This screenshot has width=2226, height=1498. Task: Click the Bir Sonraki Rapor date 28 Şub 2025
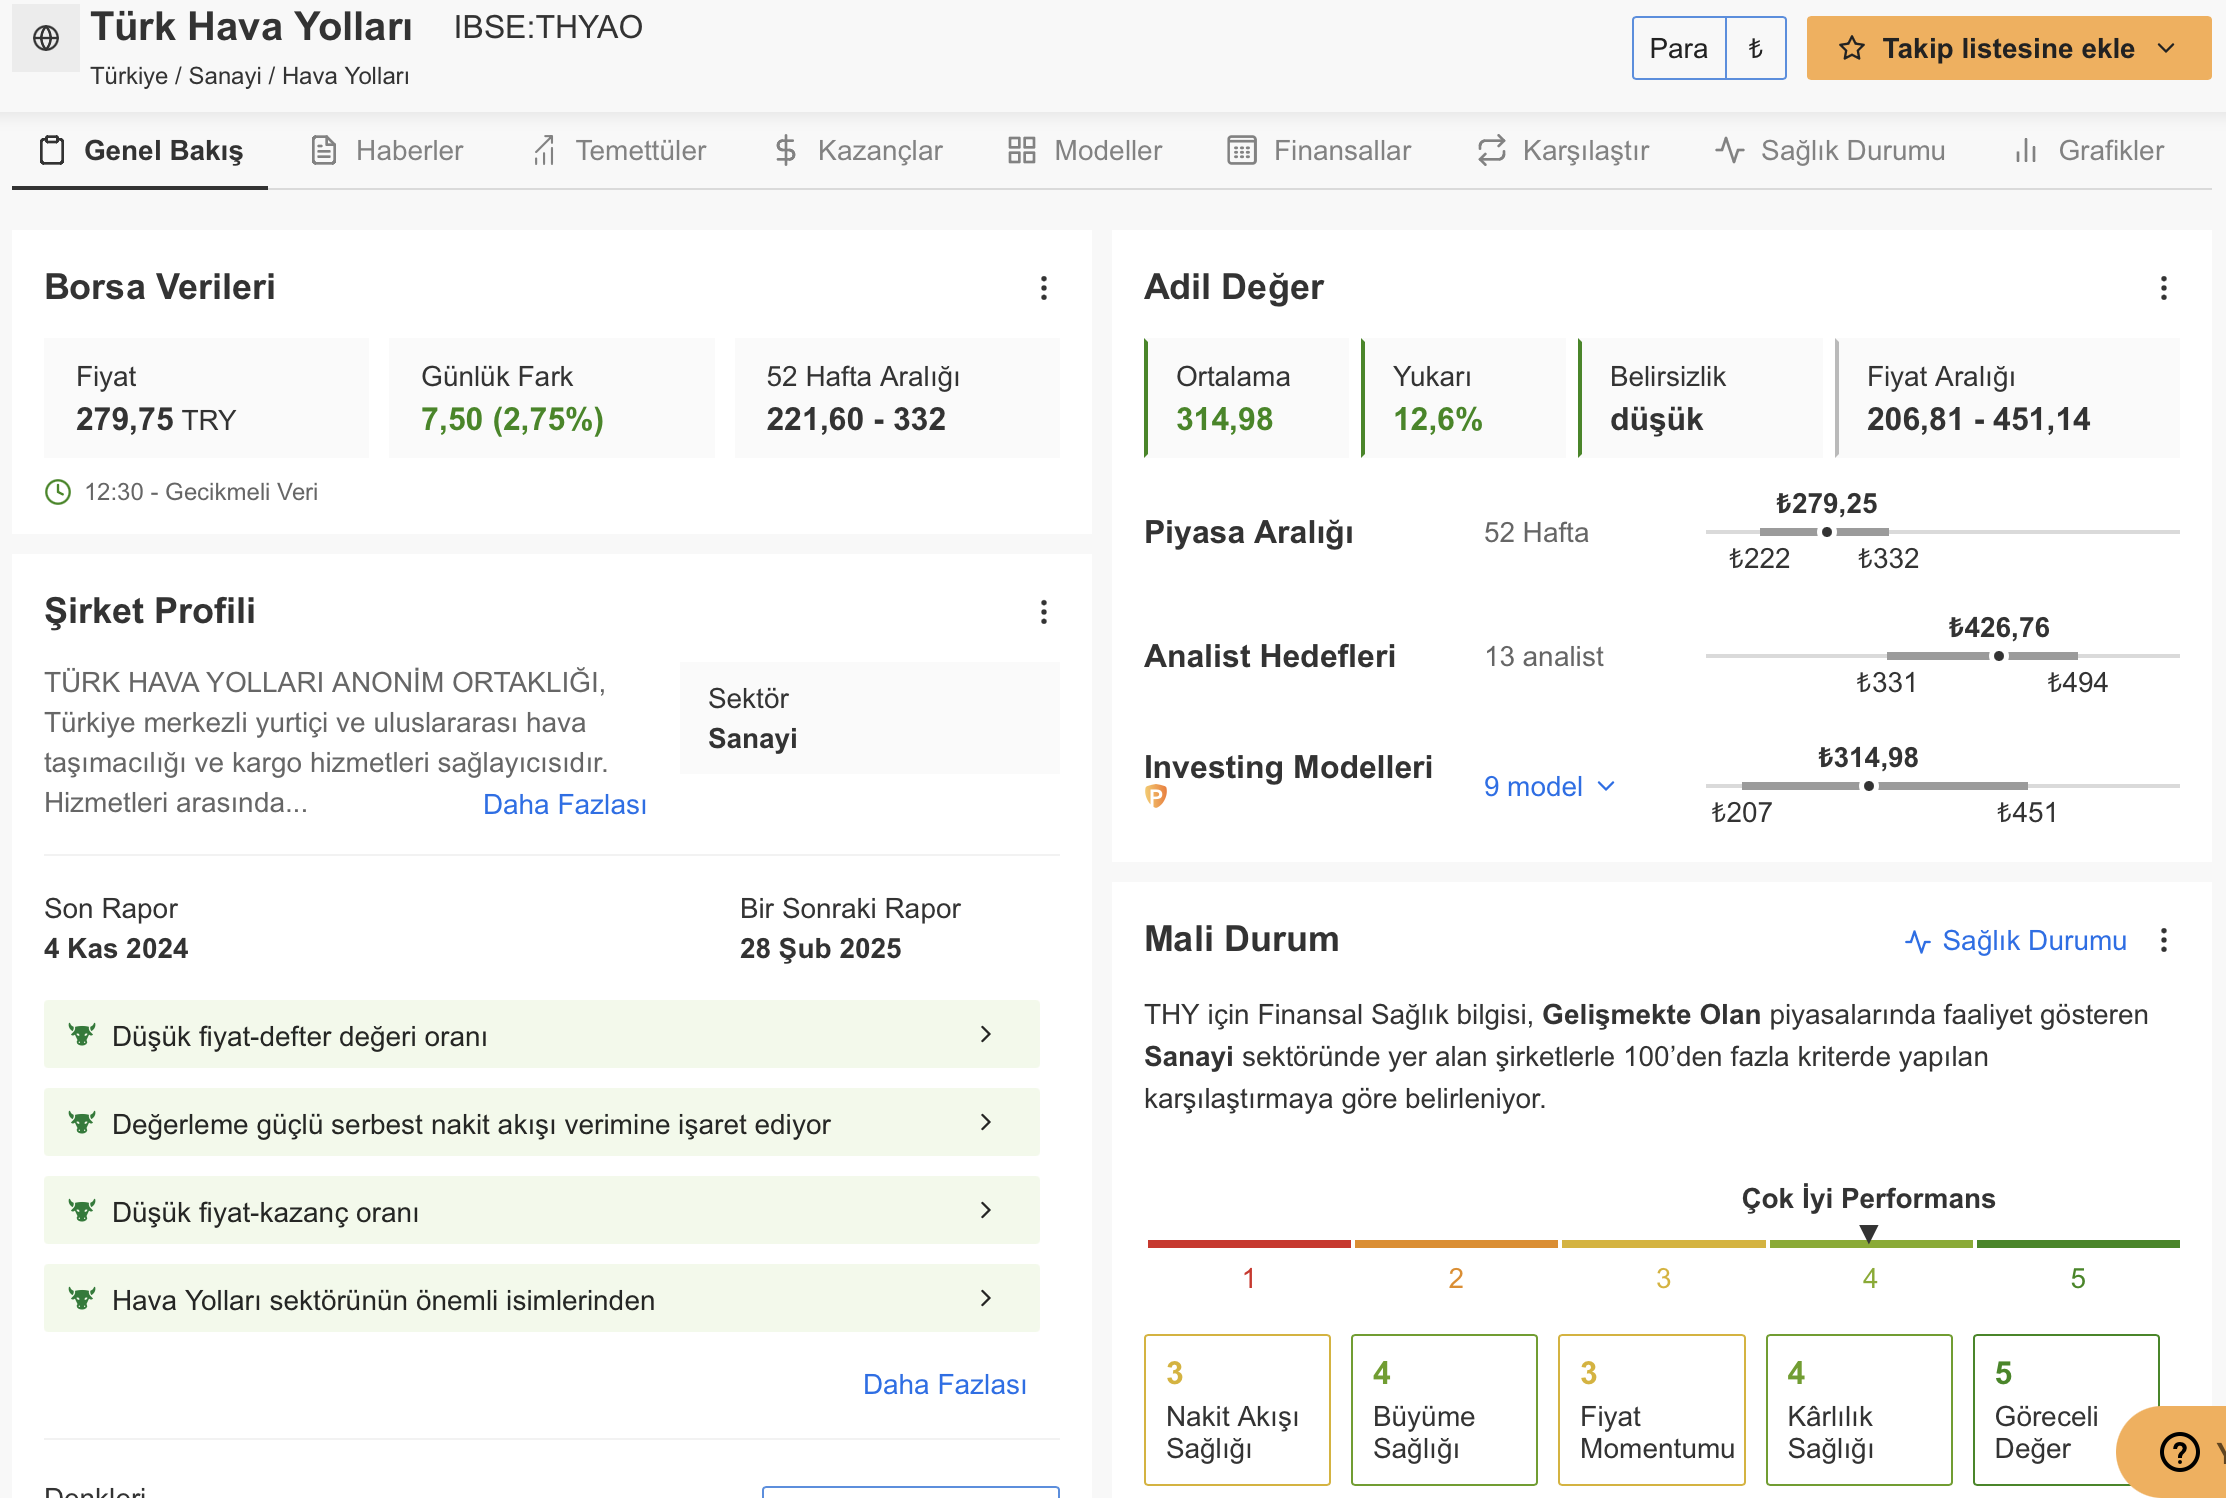point(820,948)
